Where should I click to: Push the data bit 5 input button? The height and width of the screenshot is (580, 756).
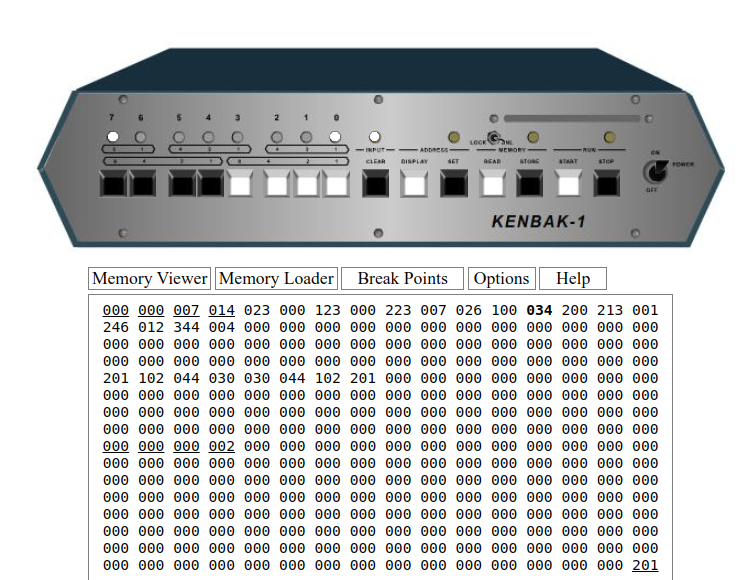point(182,183)
